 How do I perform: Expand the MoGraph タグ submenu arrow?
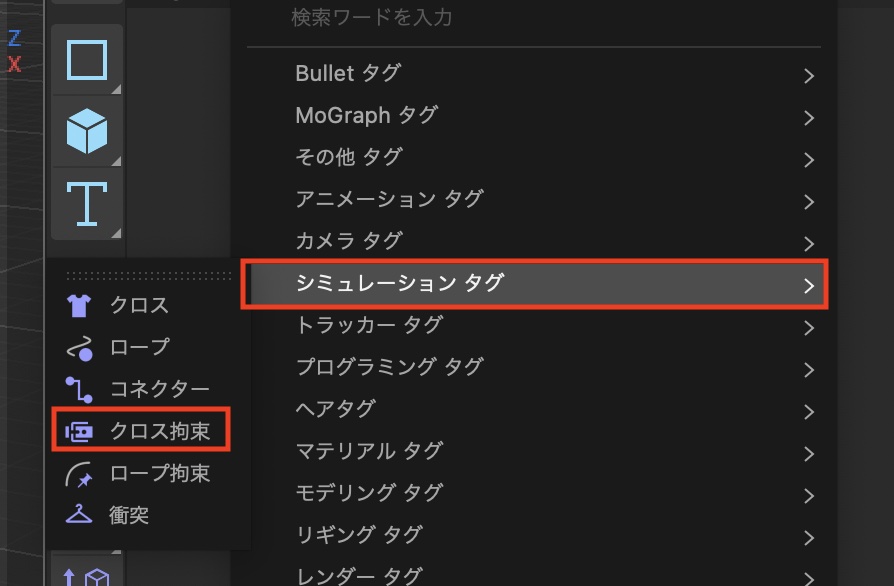(x=808, y=117)
